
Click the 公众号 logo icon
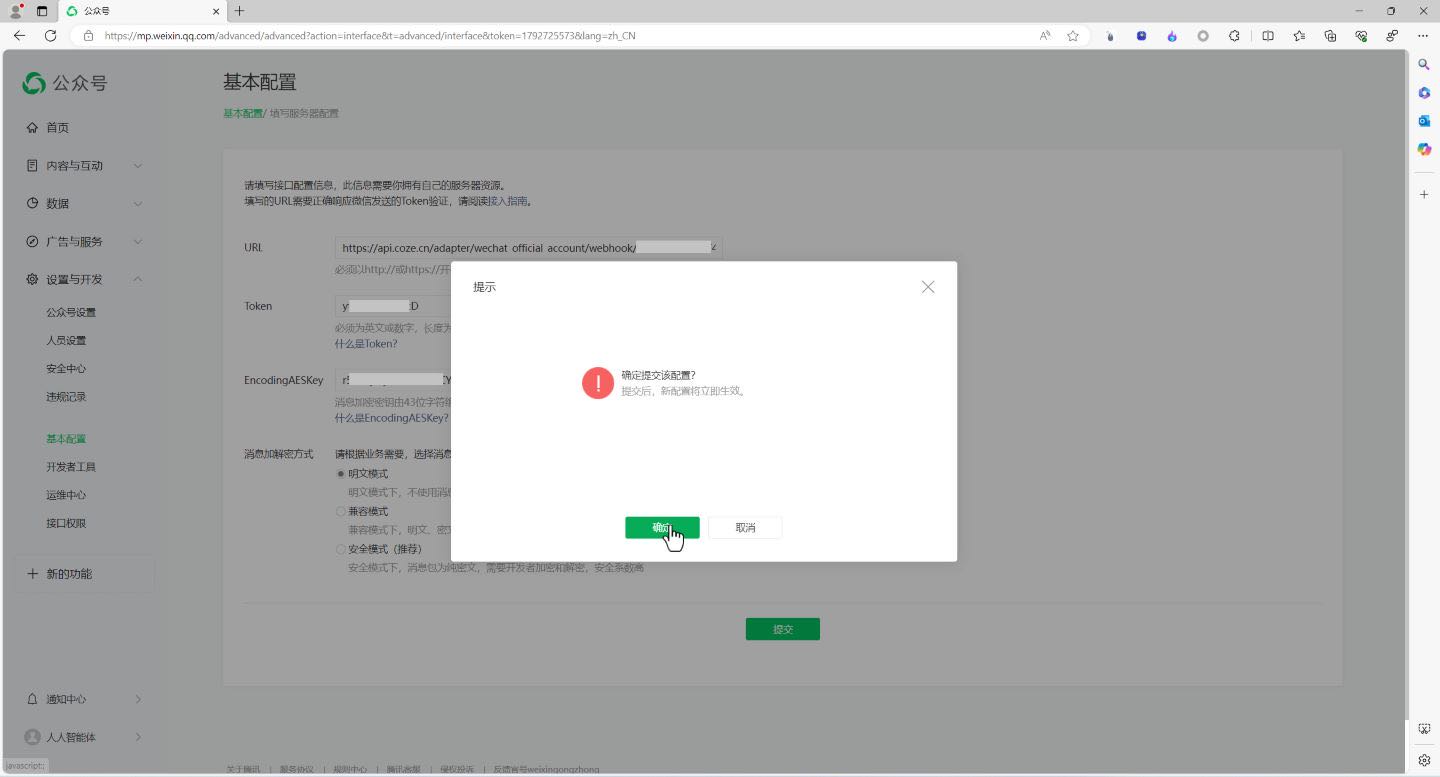point(34,83)
